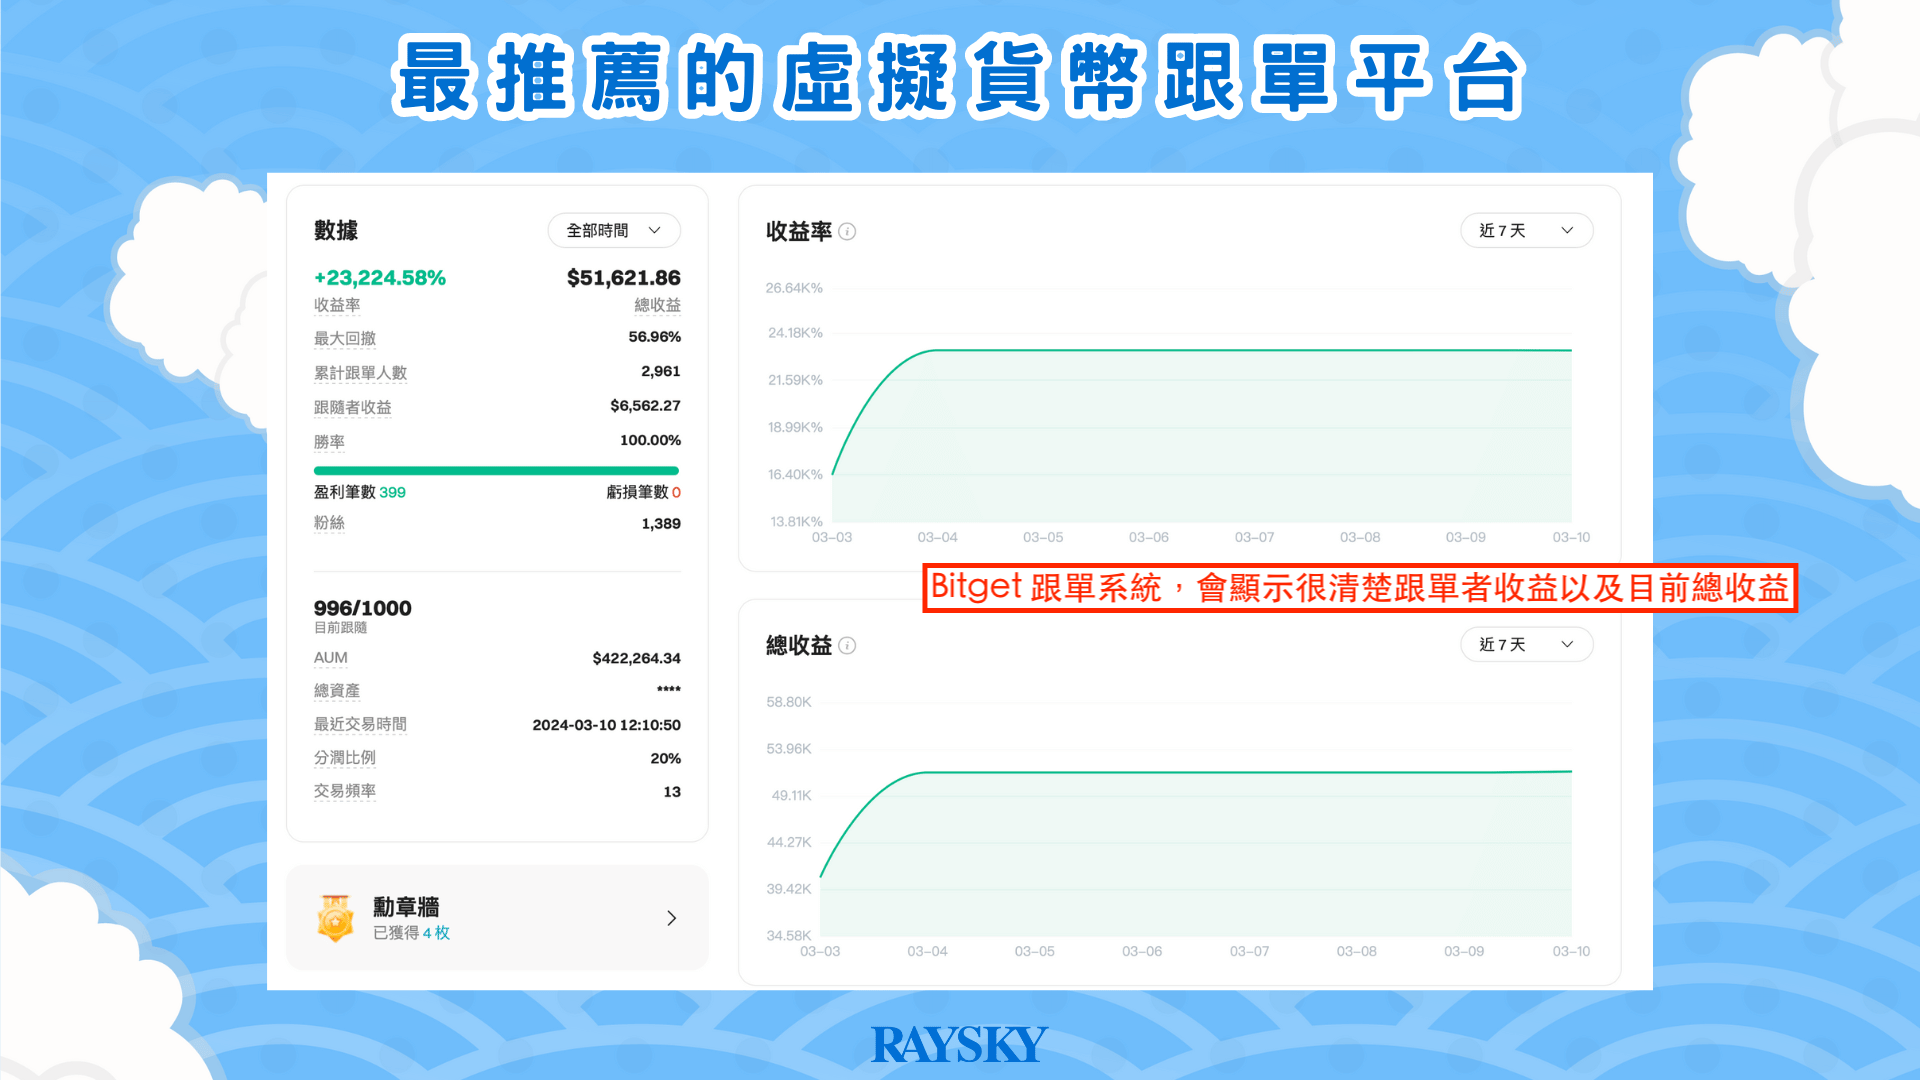Click the RAYSKY logo
1920x1080 pixels.
(959, 1044)
